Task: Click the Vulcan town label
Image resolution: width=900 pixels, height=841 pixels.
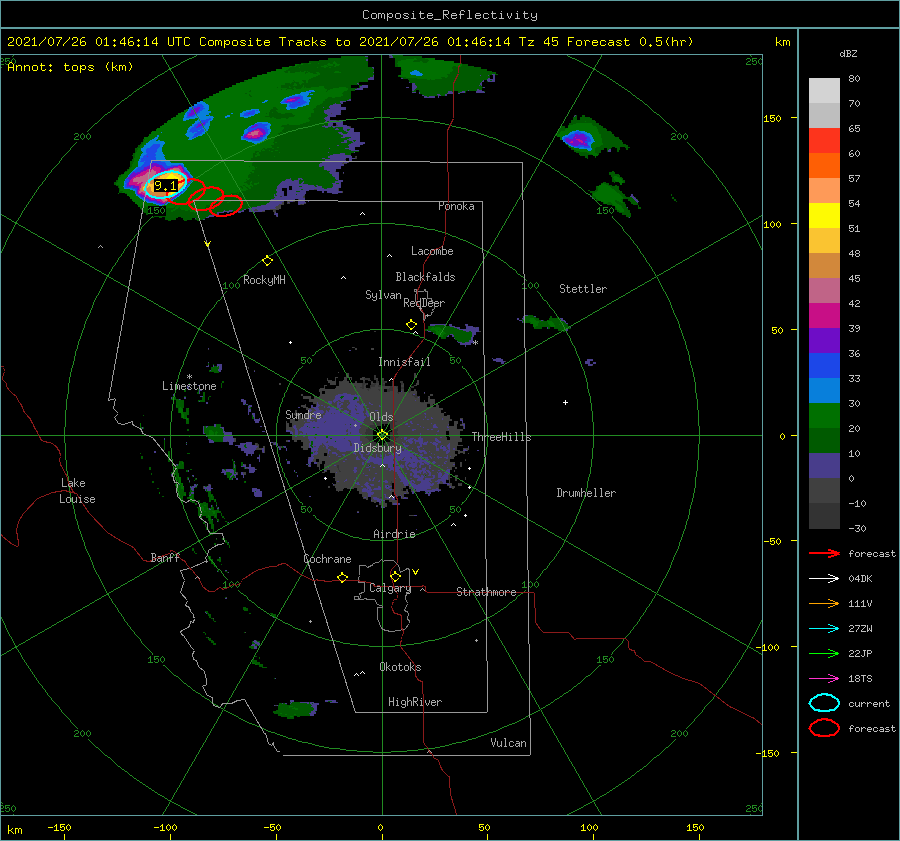Action: tap(508, 743)
